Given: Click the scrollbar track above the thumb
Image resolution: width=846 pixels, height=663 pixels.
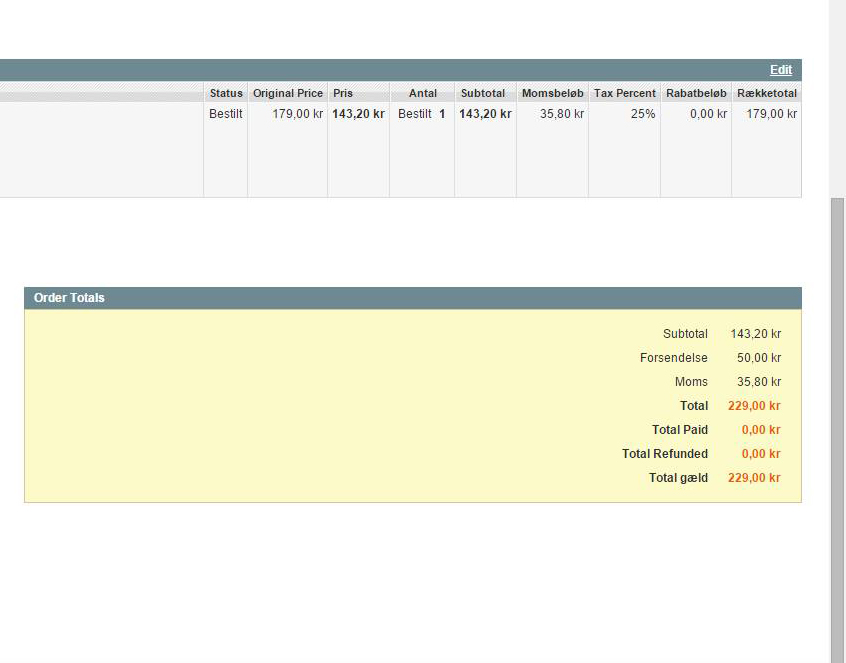Looking at the screenshot, I should pyautogui.click(x=838, y=100).
